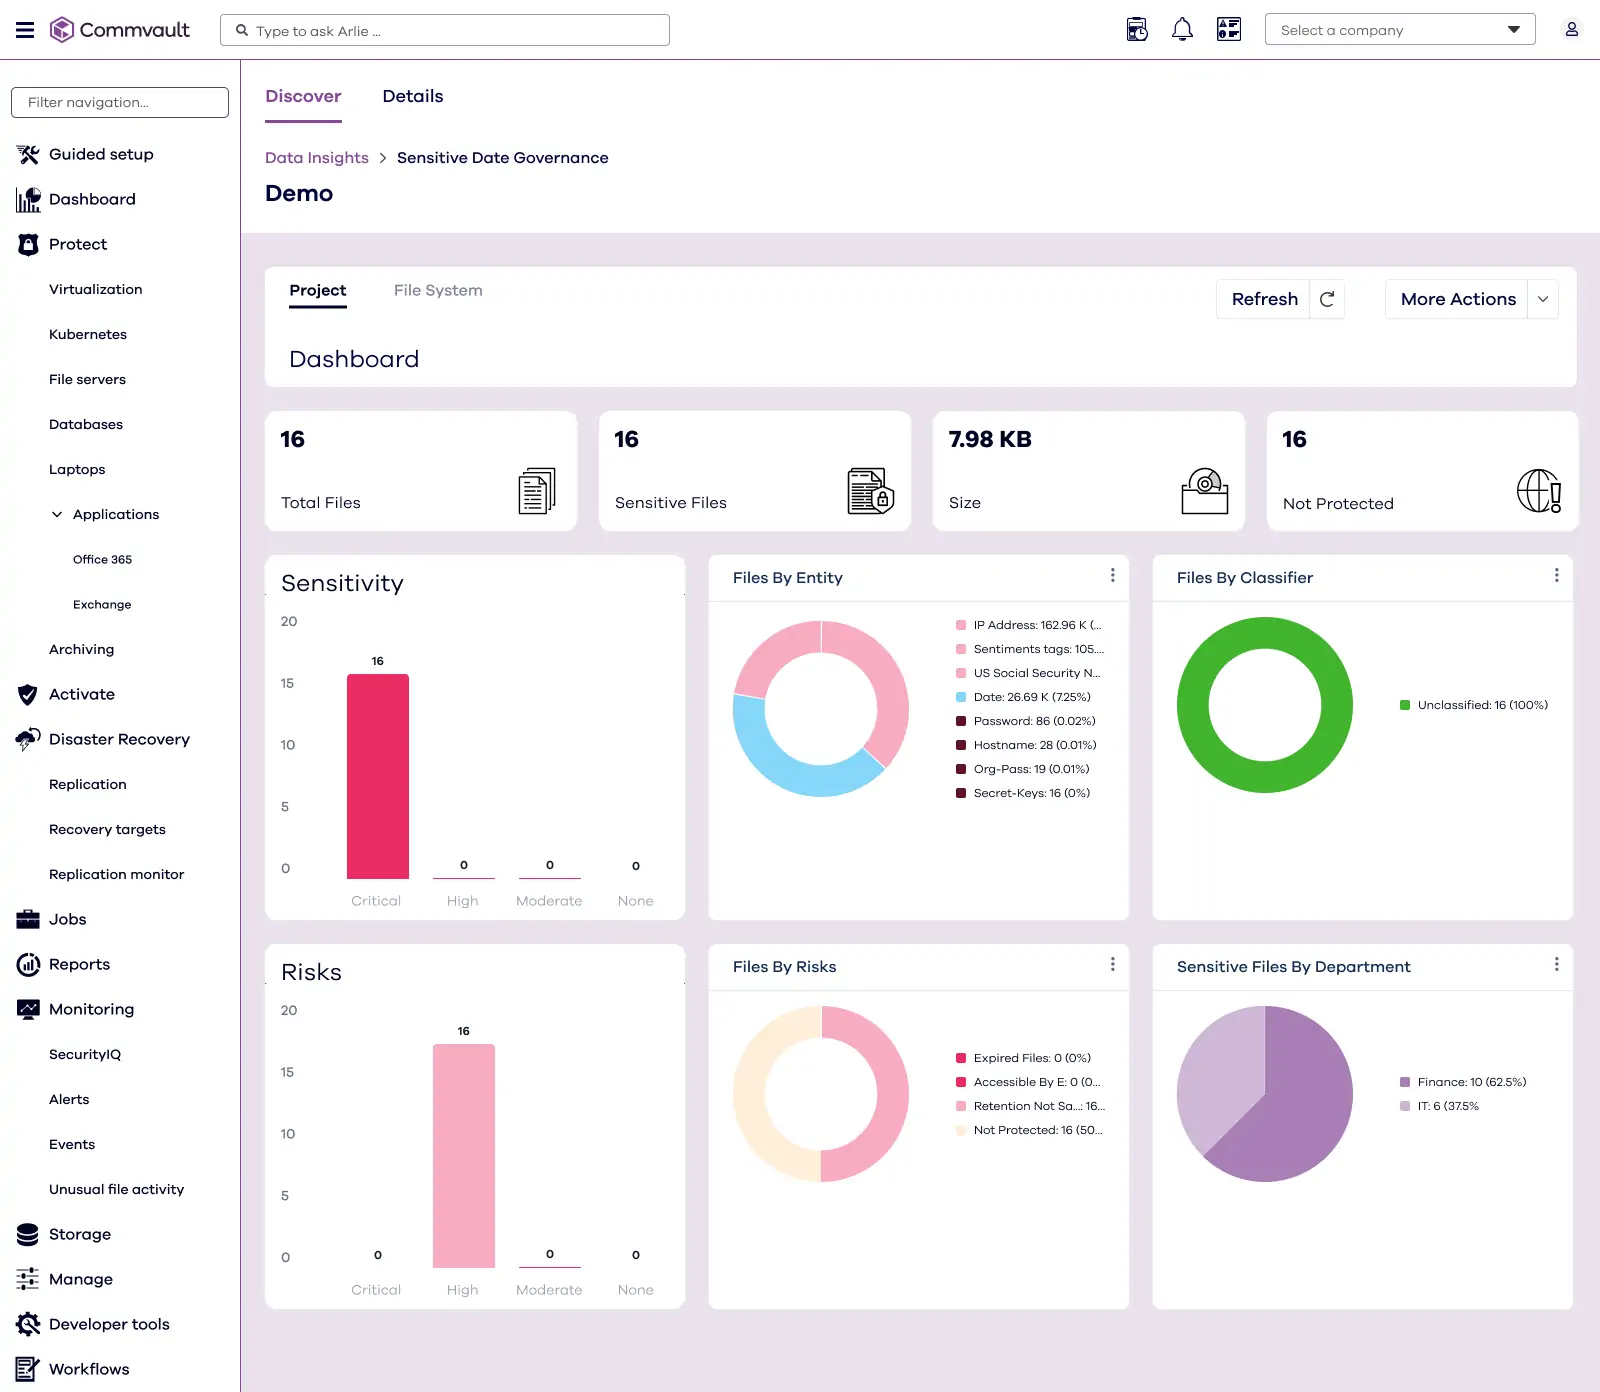This screenshot has height=1392, width=1600.
Task: Click the Activate shield check icon
Action: point(28,694)
